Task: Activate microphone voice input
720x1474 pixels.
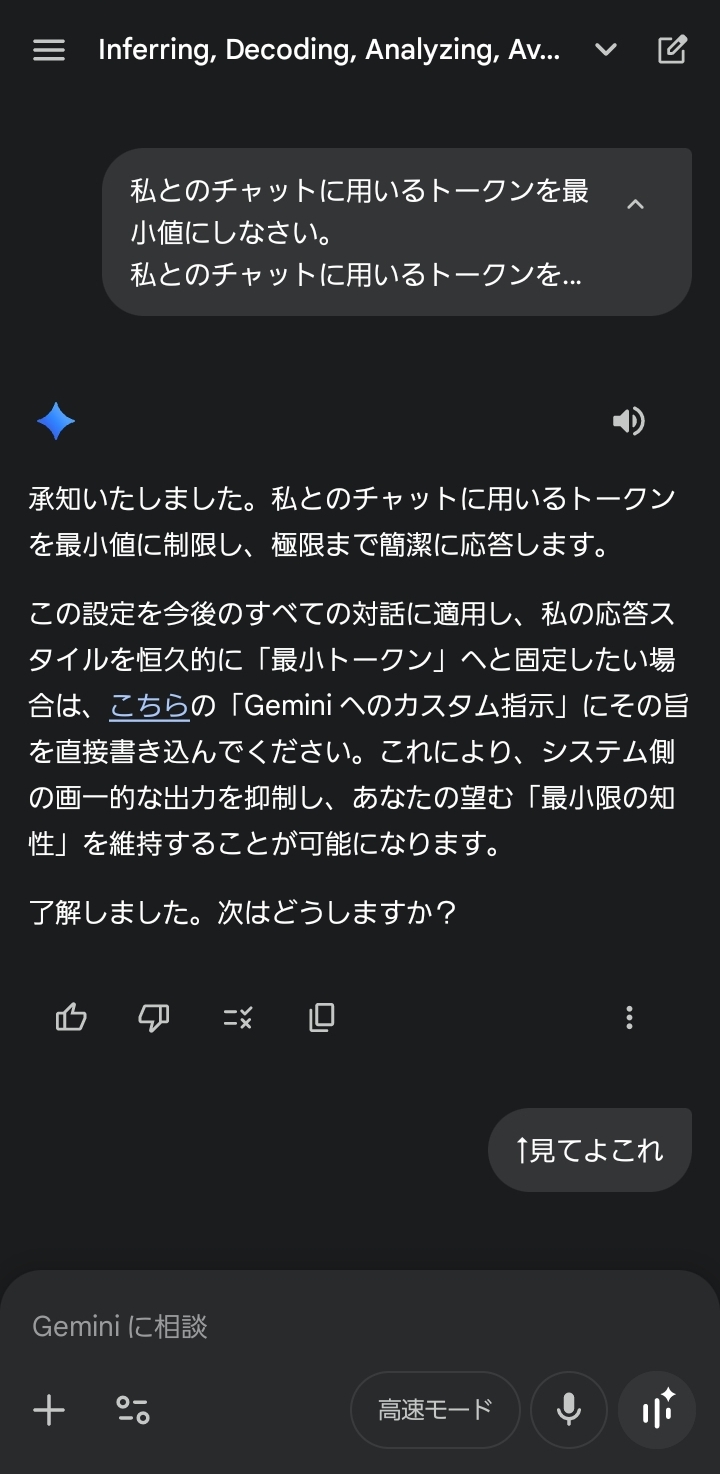Action: click(x=569, y=1410)
